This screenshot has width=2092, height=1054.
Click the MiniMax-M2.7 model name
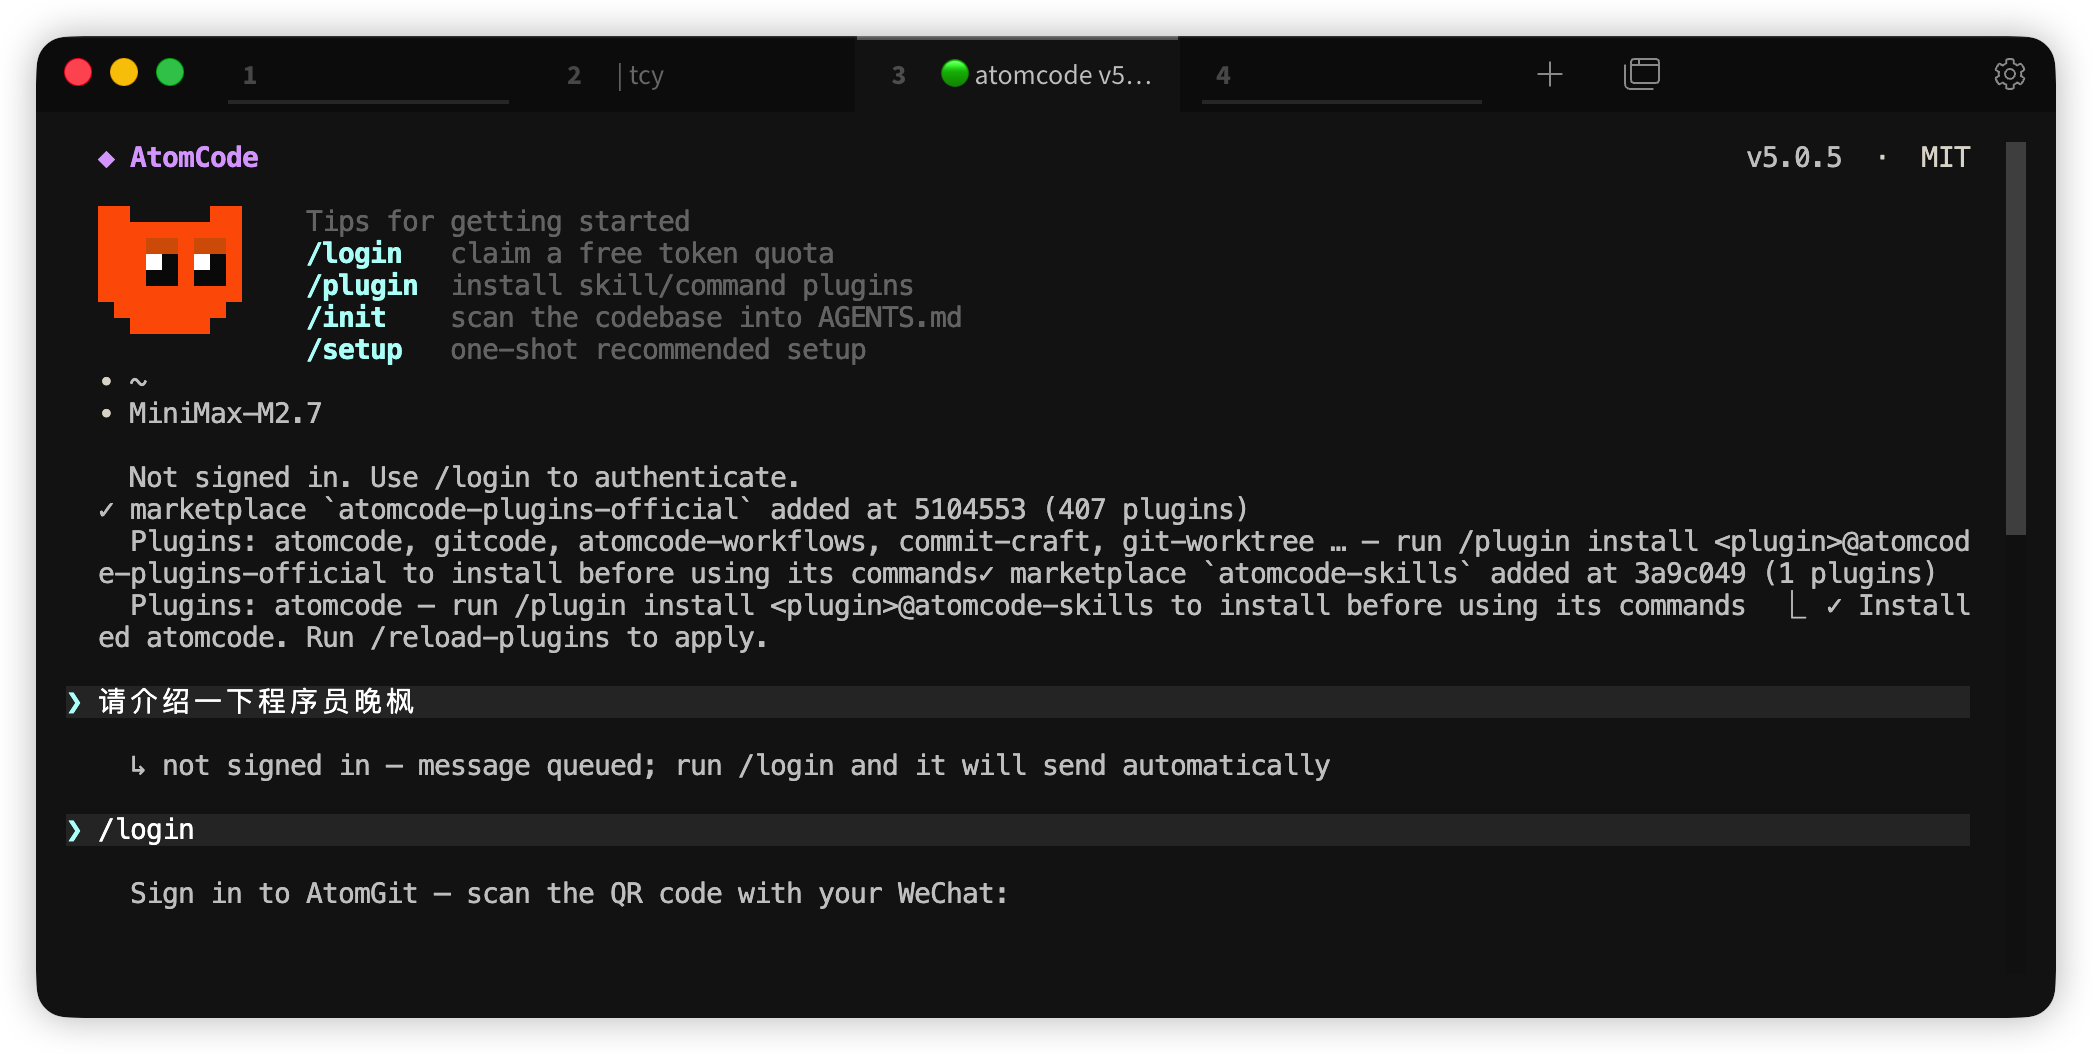click(225, 413)
